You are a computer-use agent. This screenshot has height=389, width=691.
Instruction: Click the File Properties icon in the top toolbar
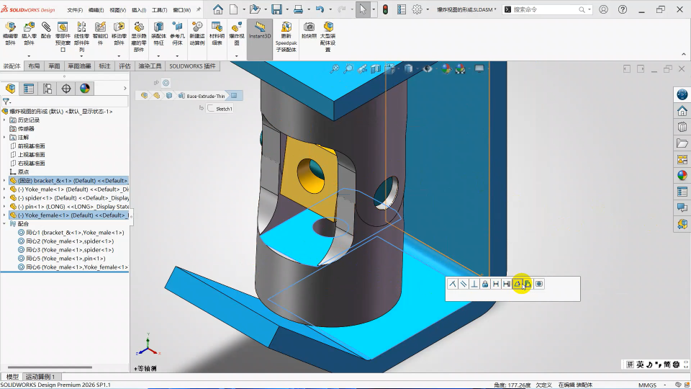(401, 9)
